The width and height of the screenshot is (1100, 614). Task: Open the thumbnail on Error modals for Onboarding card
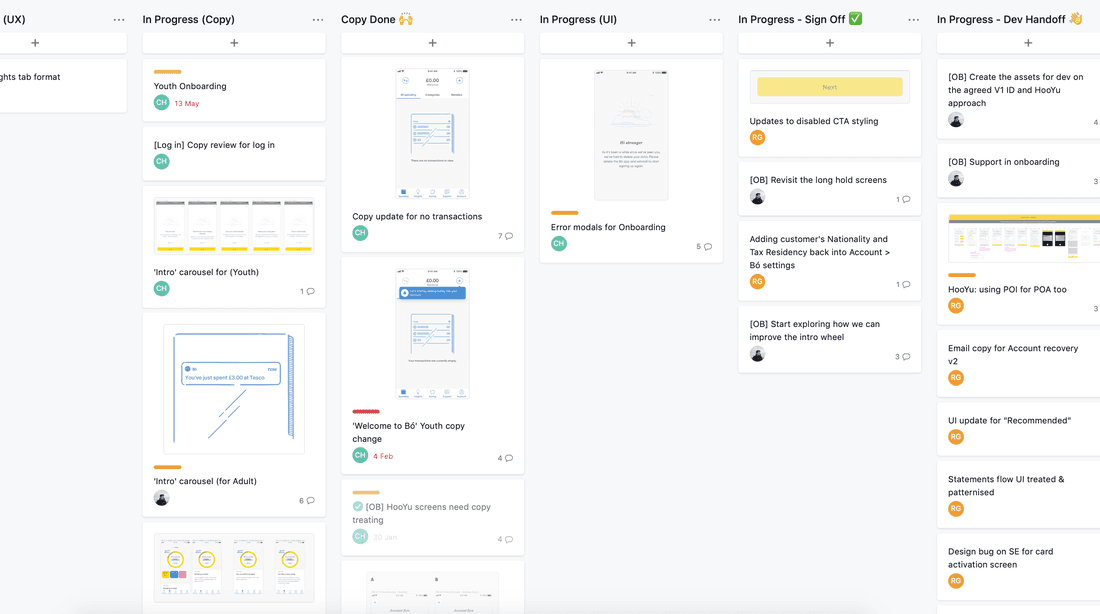click(x=631, y=135)
